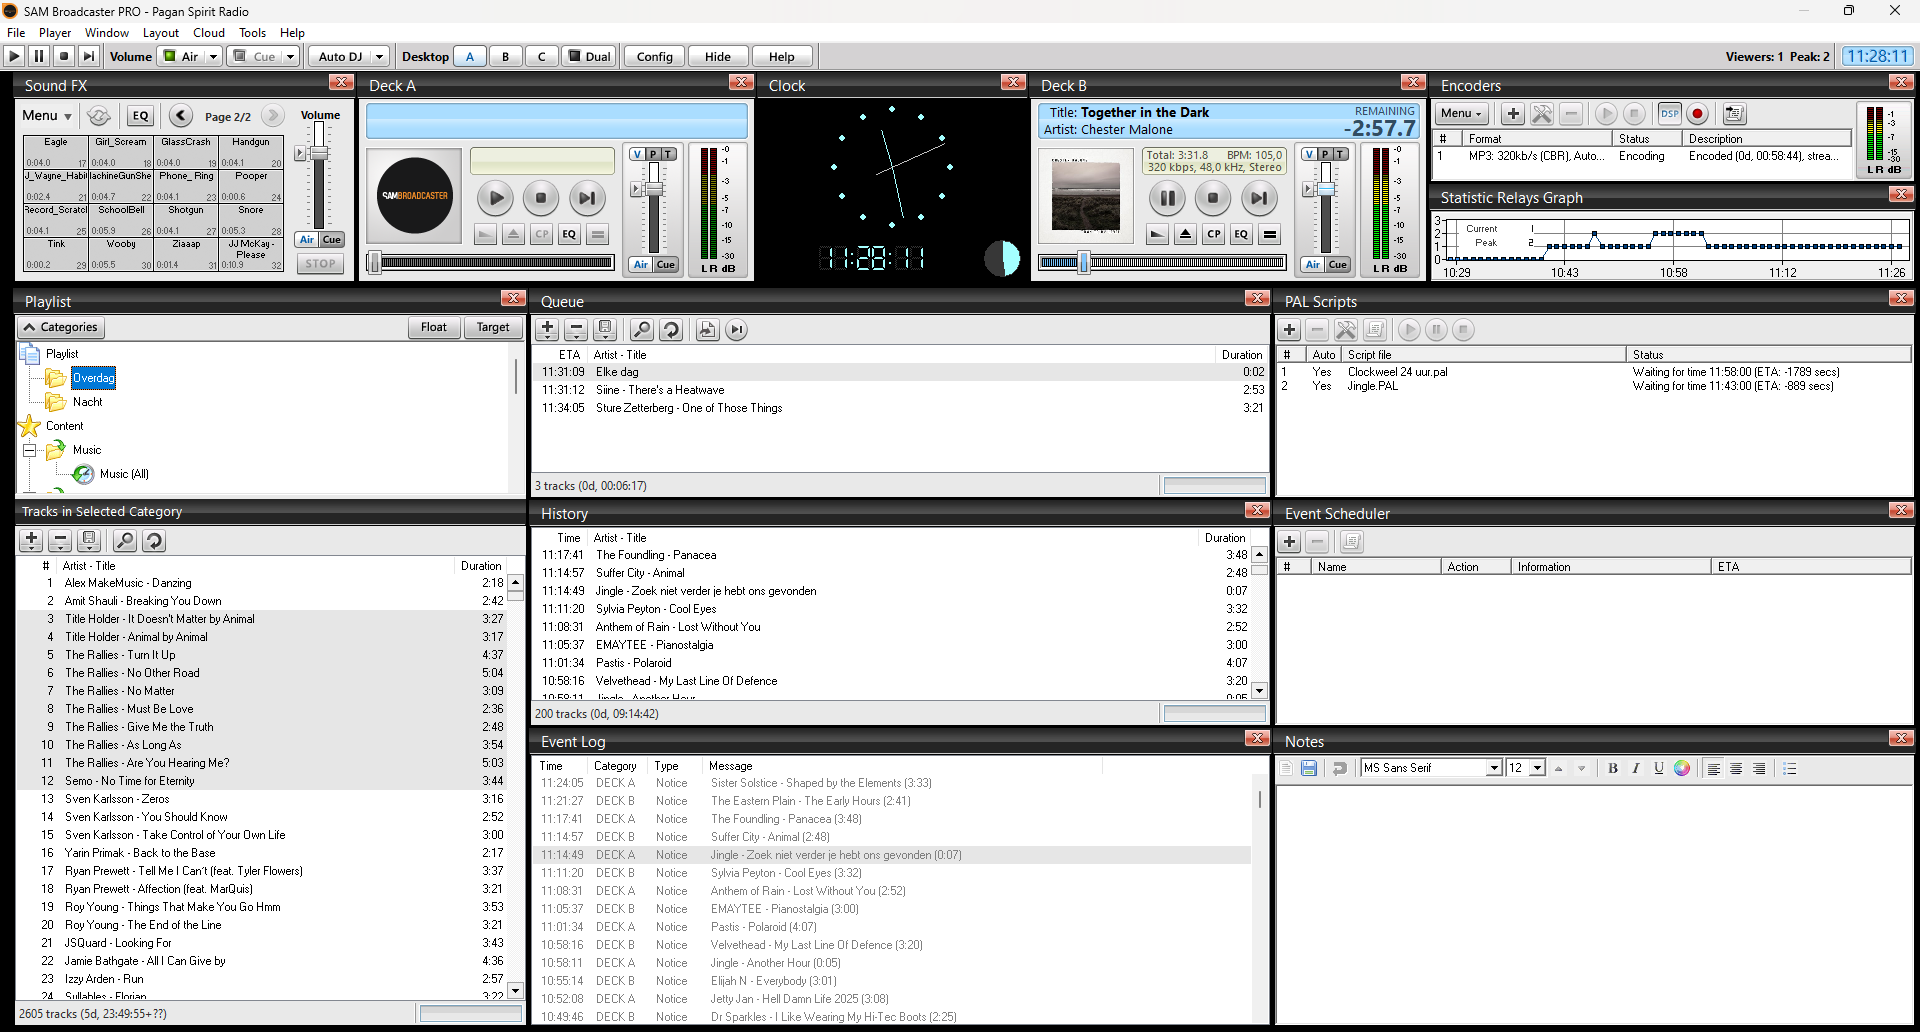Add a new PAL script
Viewport: 1920px width, 1032px height.
point(1289,330)
